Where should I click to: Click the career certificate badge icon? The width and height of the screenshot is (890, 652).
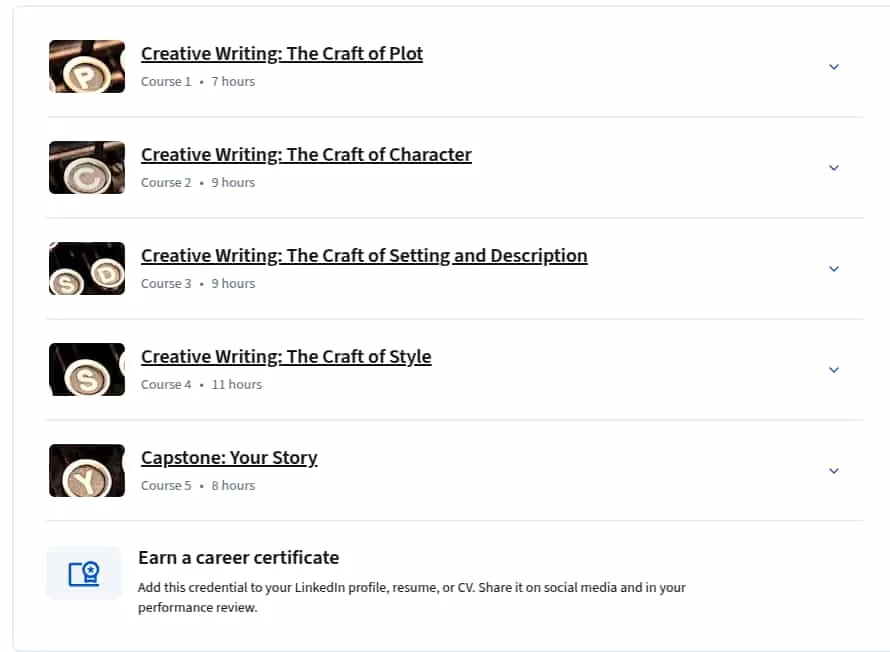pos(84,574)
